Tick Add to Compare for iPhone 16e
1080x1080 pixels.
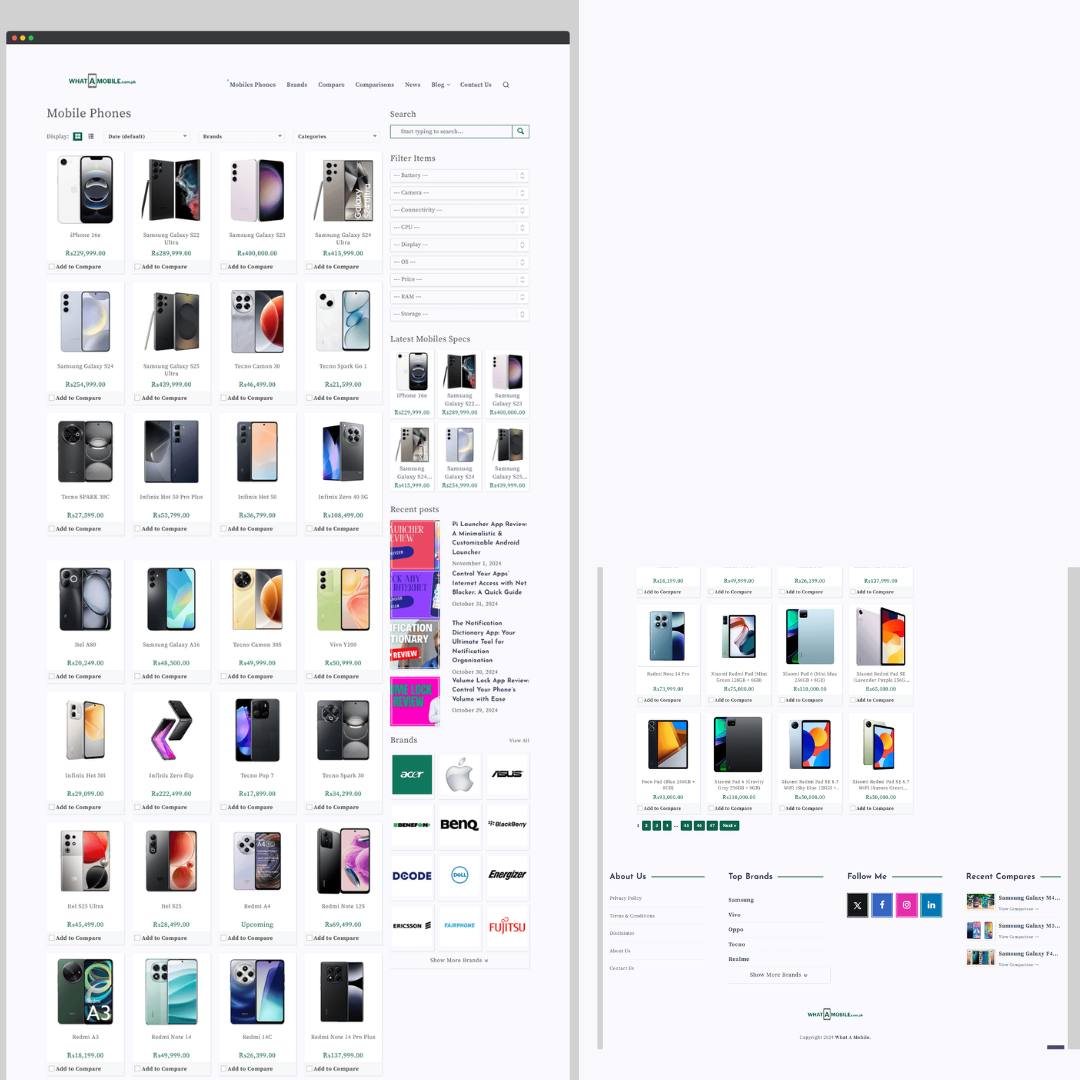point(52,267)
